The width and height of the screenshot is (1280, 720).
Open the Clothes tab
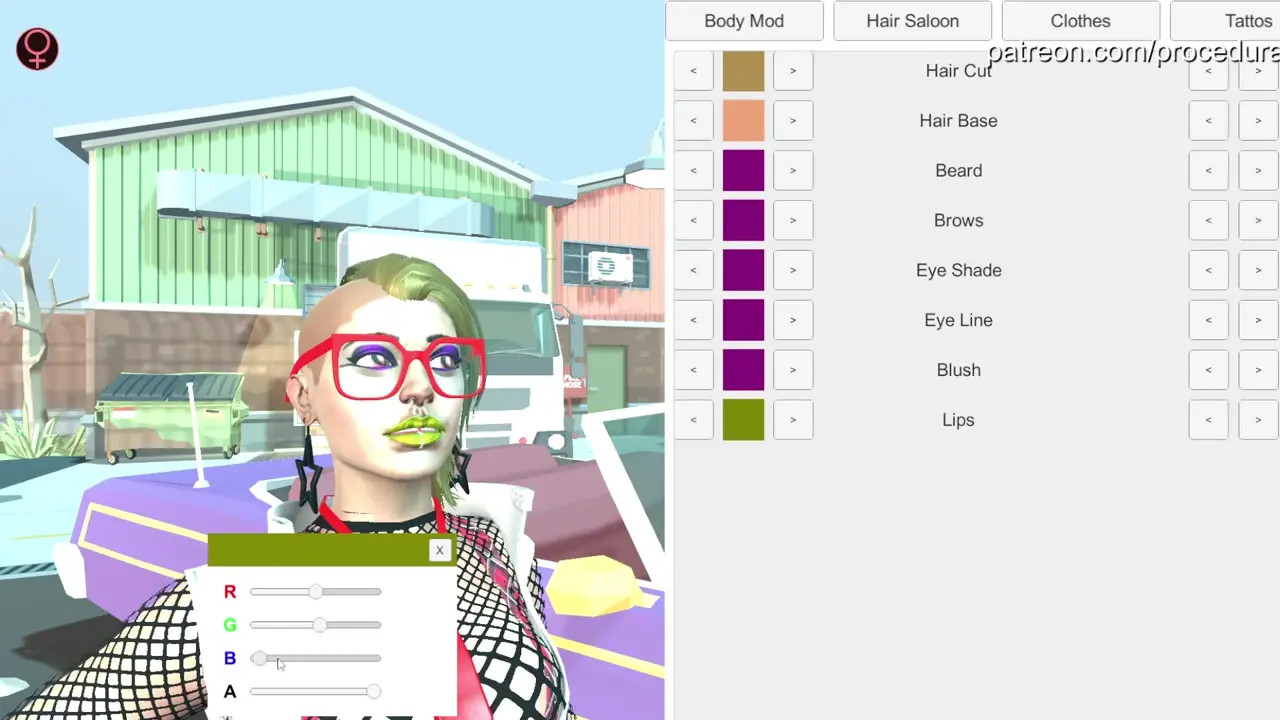(x=1080, y=21)
